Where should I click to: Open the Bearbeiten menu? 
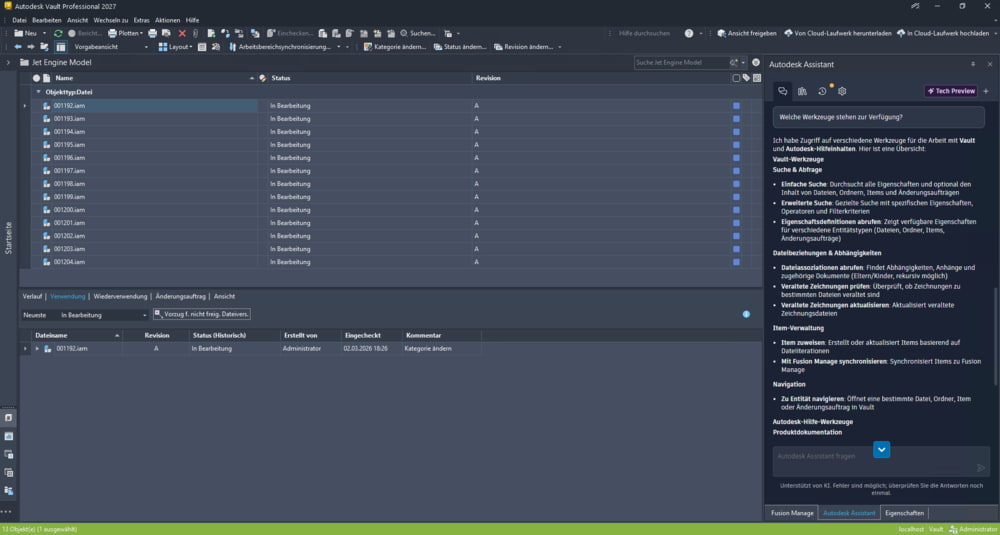(x=47, y=20)
